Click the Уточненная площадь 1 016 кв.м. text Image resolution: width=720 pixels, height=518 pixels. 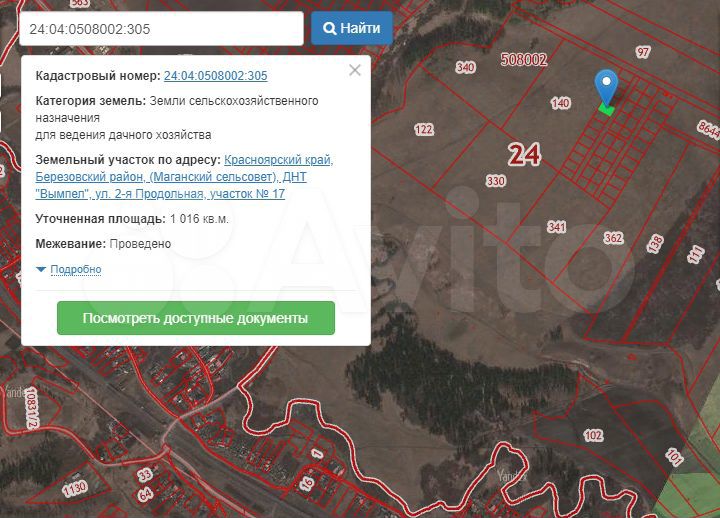click(x=132, y=219)
